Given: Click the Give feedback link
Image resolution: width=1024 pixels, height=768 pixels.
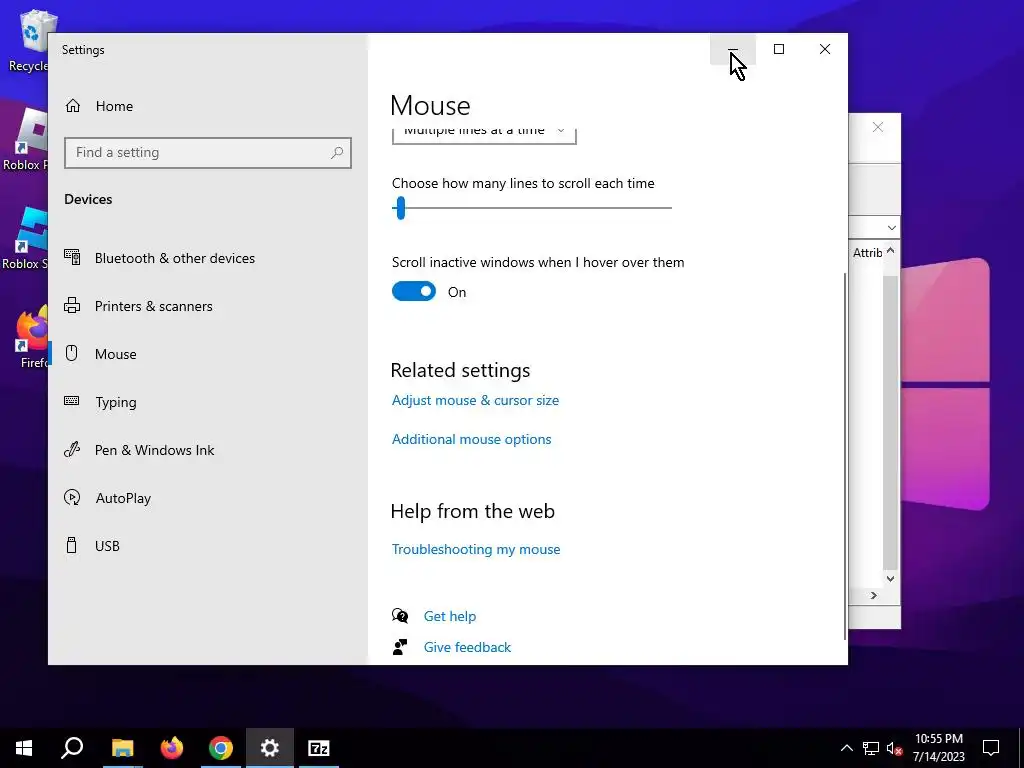Looking at the screenshot, I should click(468, 647).
